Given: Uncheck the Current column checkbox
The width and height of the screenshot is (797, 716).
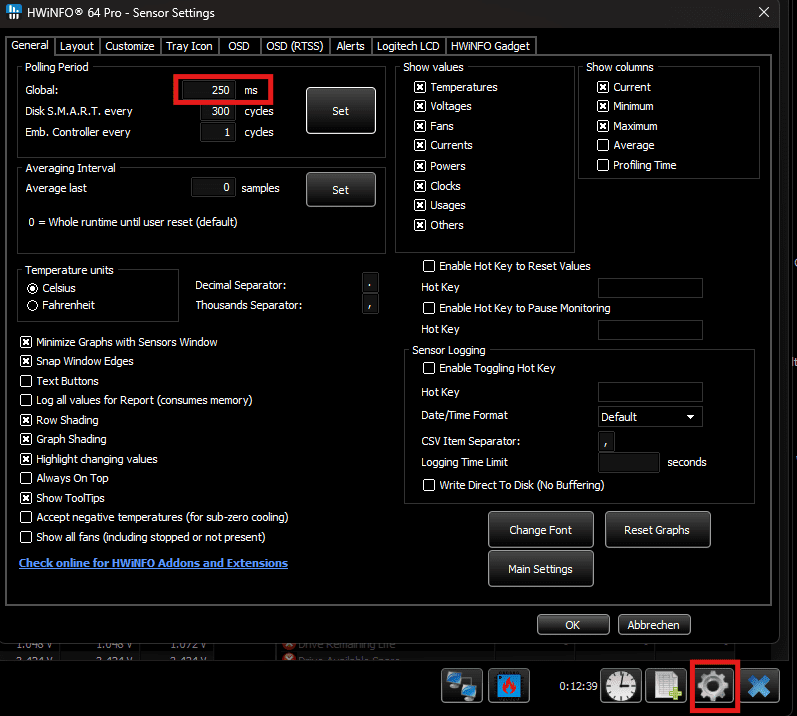Looking at the screenshot, I should [x=603, y=87].
